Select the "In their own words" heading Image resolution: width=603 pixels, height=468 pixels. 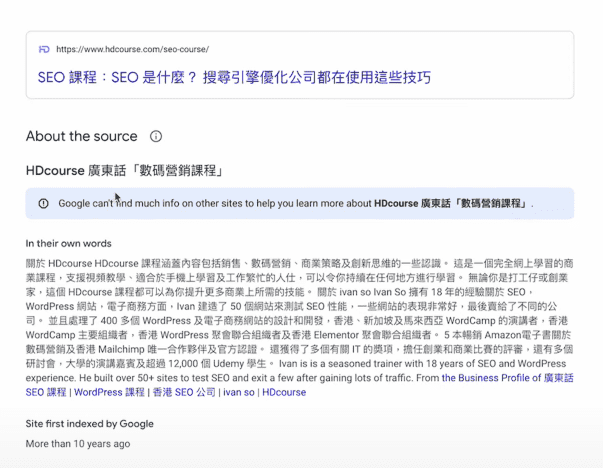pyautogui.click(x=68, y=243)
